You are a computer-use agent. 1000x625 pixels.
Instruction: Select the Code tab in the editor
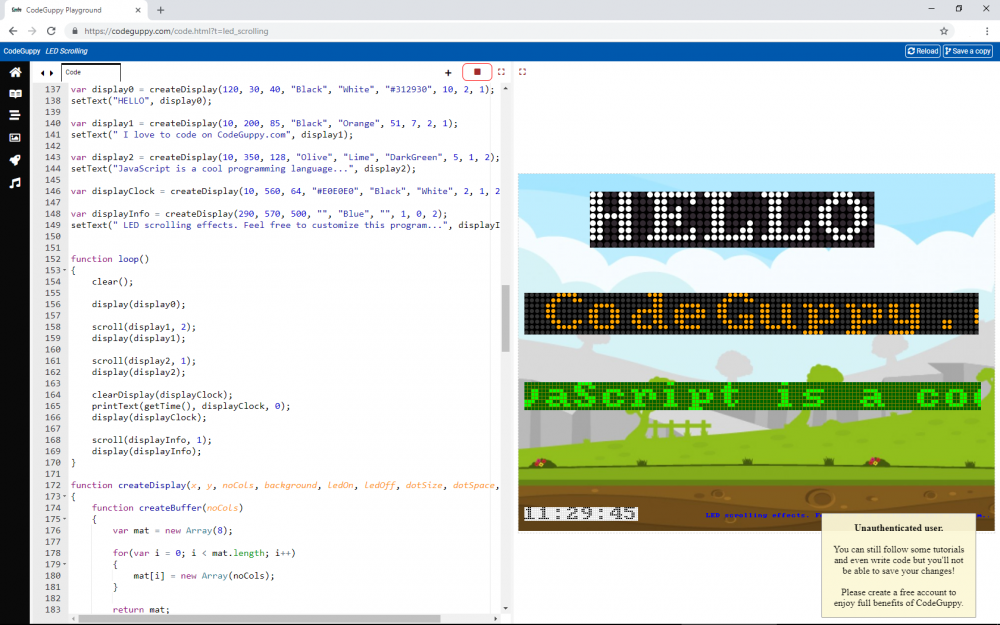click(91, 72)
